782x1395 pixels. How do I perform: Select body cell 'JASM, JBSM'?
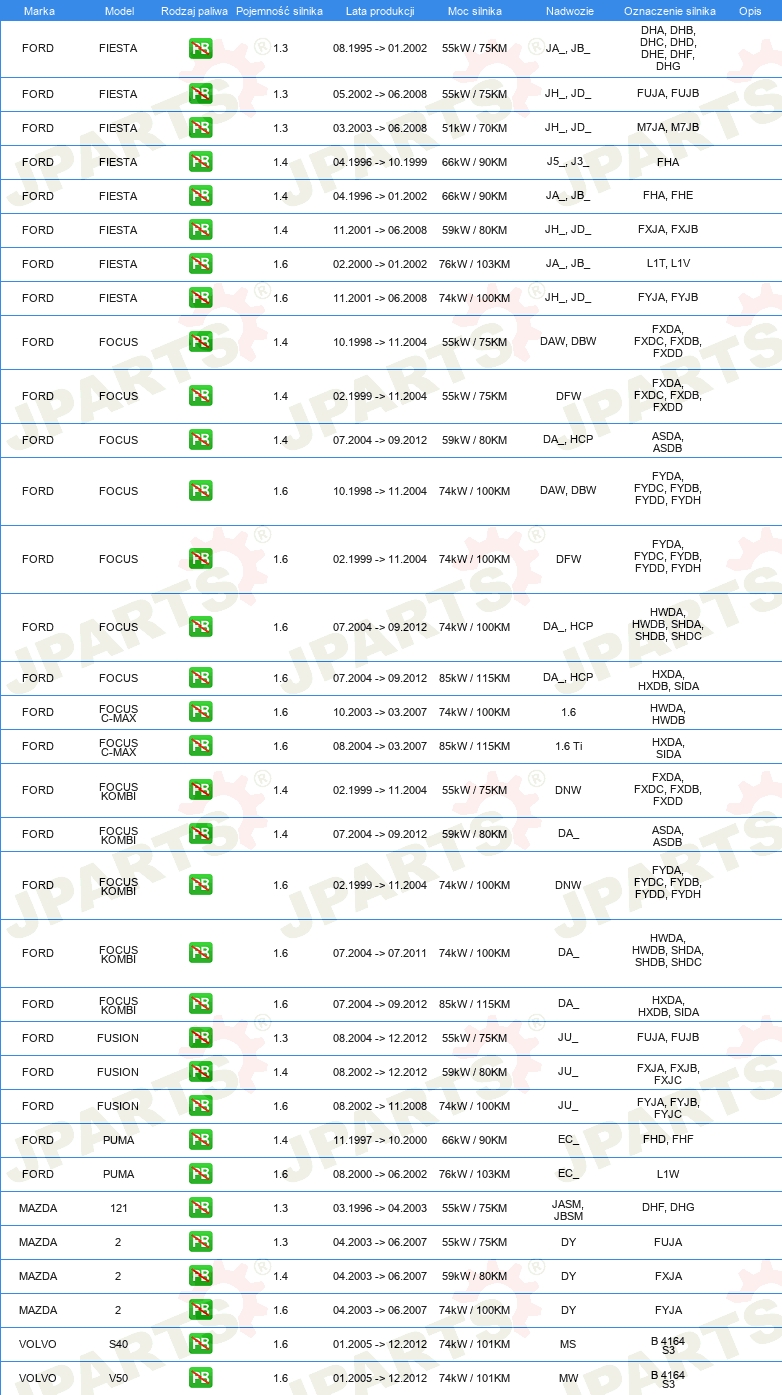click(x=568, y=1209)
